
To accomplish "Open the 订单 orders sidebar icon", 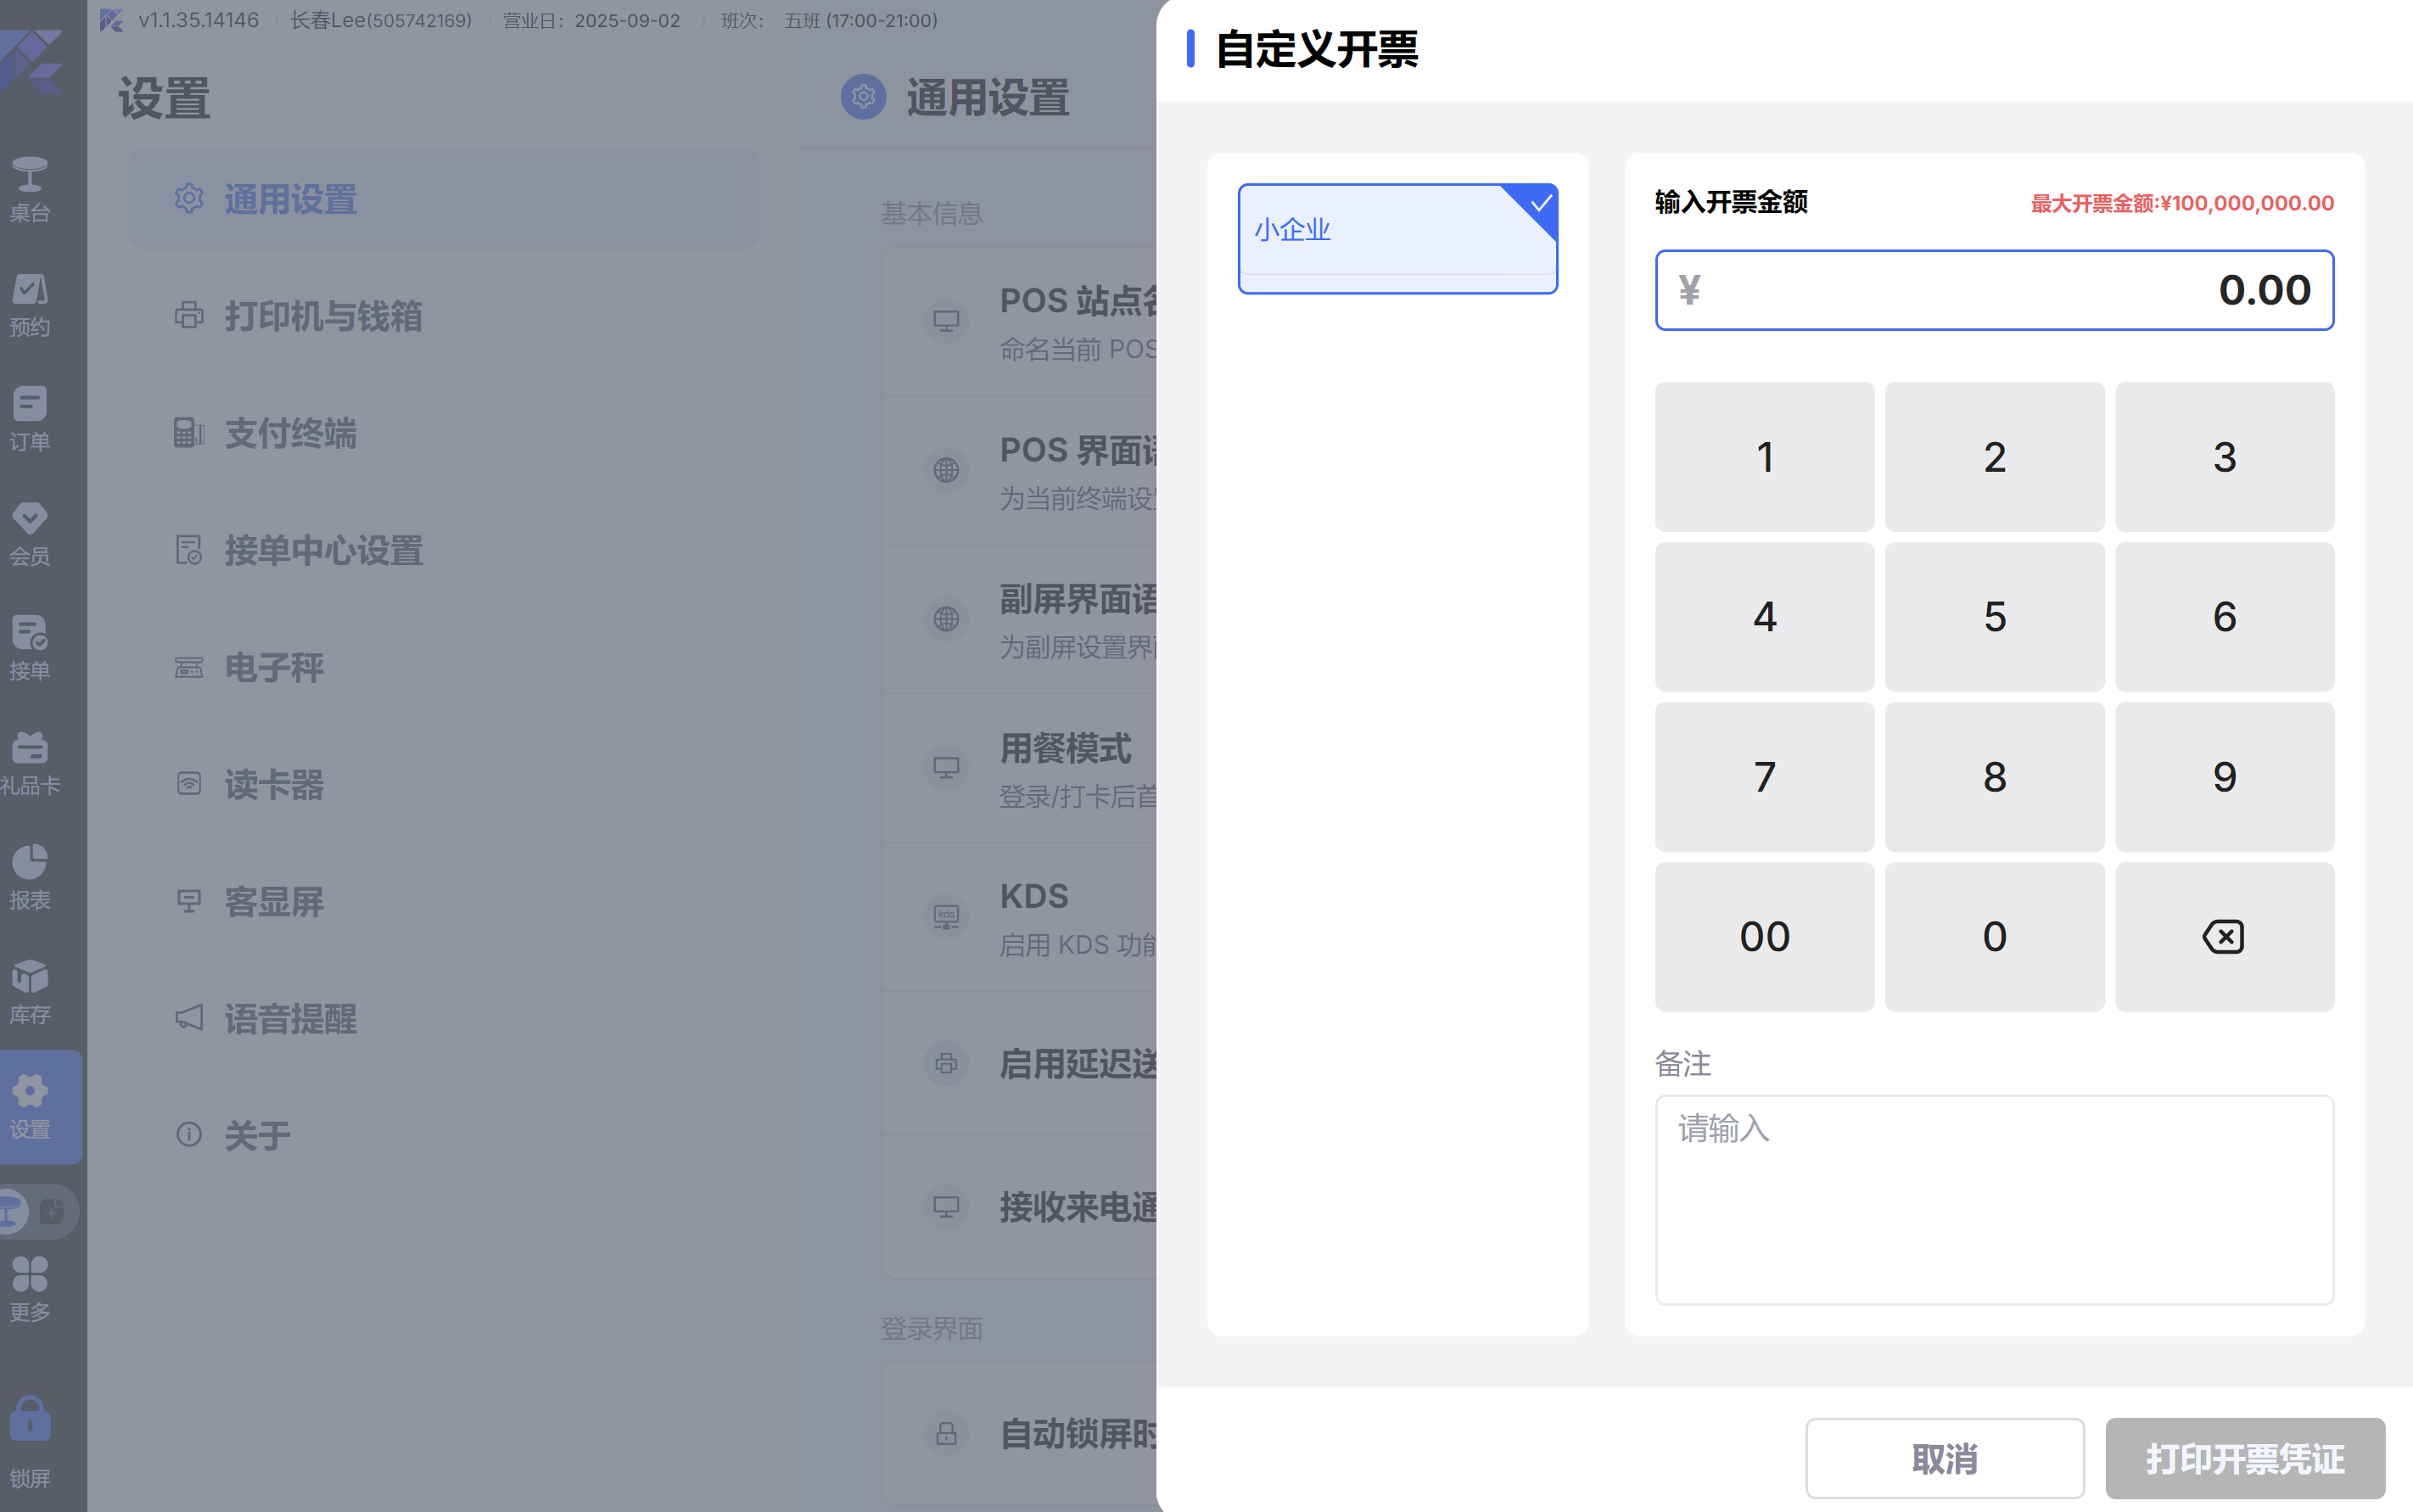I will point(30,418).
